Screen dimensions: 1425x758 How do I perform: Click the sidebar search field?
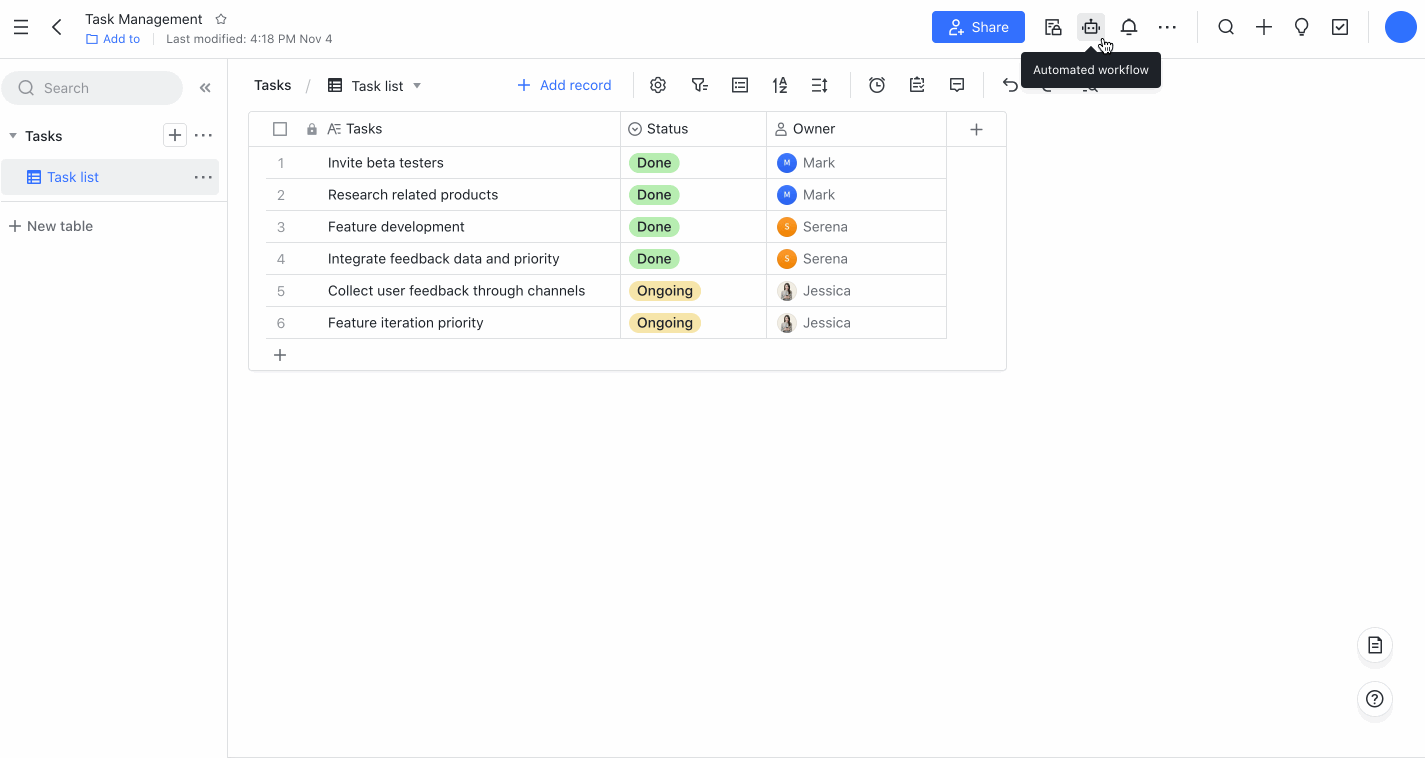pos(92,88)
